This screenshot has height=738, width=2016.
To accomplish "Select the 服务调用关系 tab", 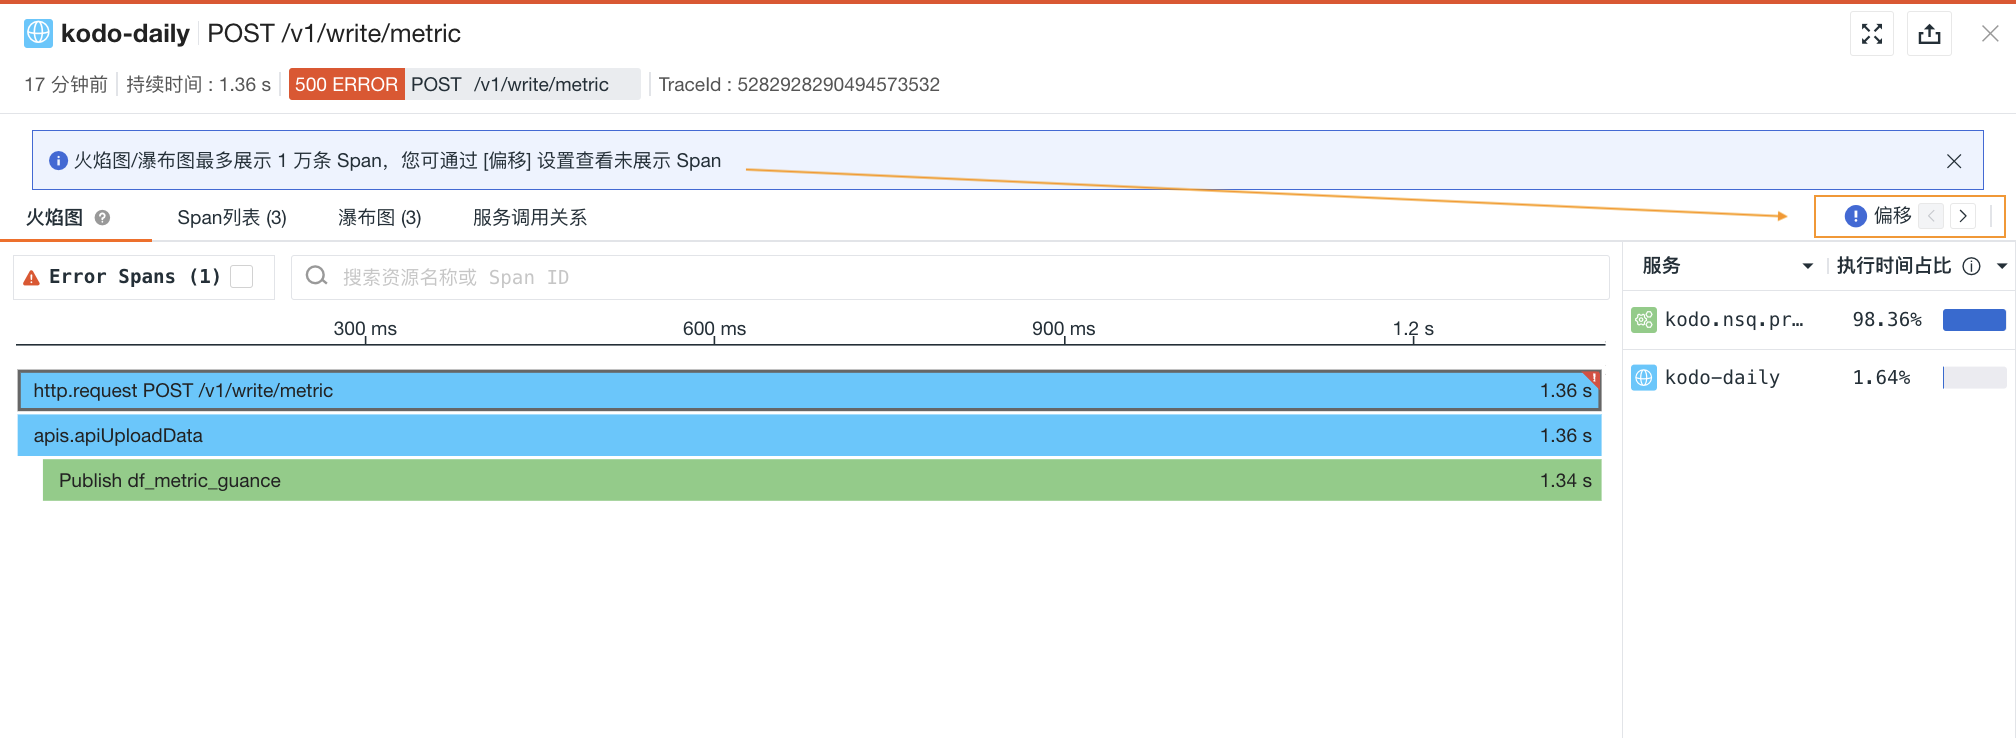I will point(529,218).
